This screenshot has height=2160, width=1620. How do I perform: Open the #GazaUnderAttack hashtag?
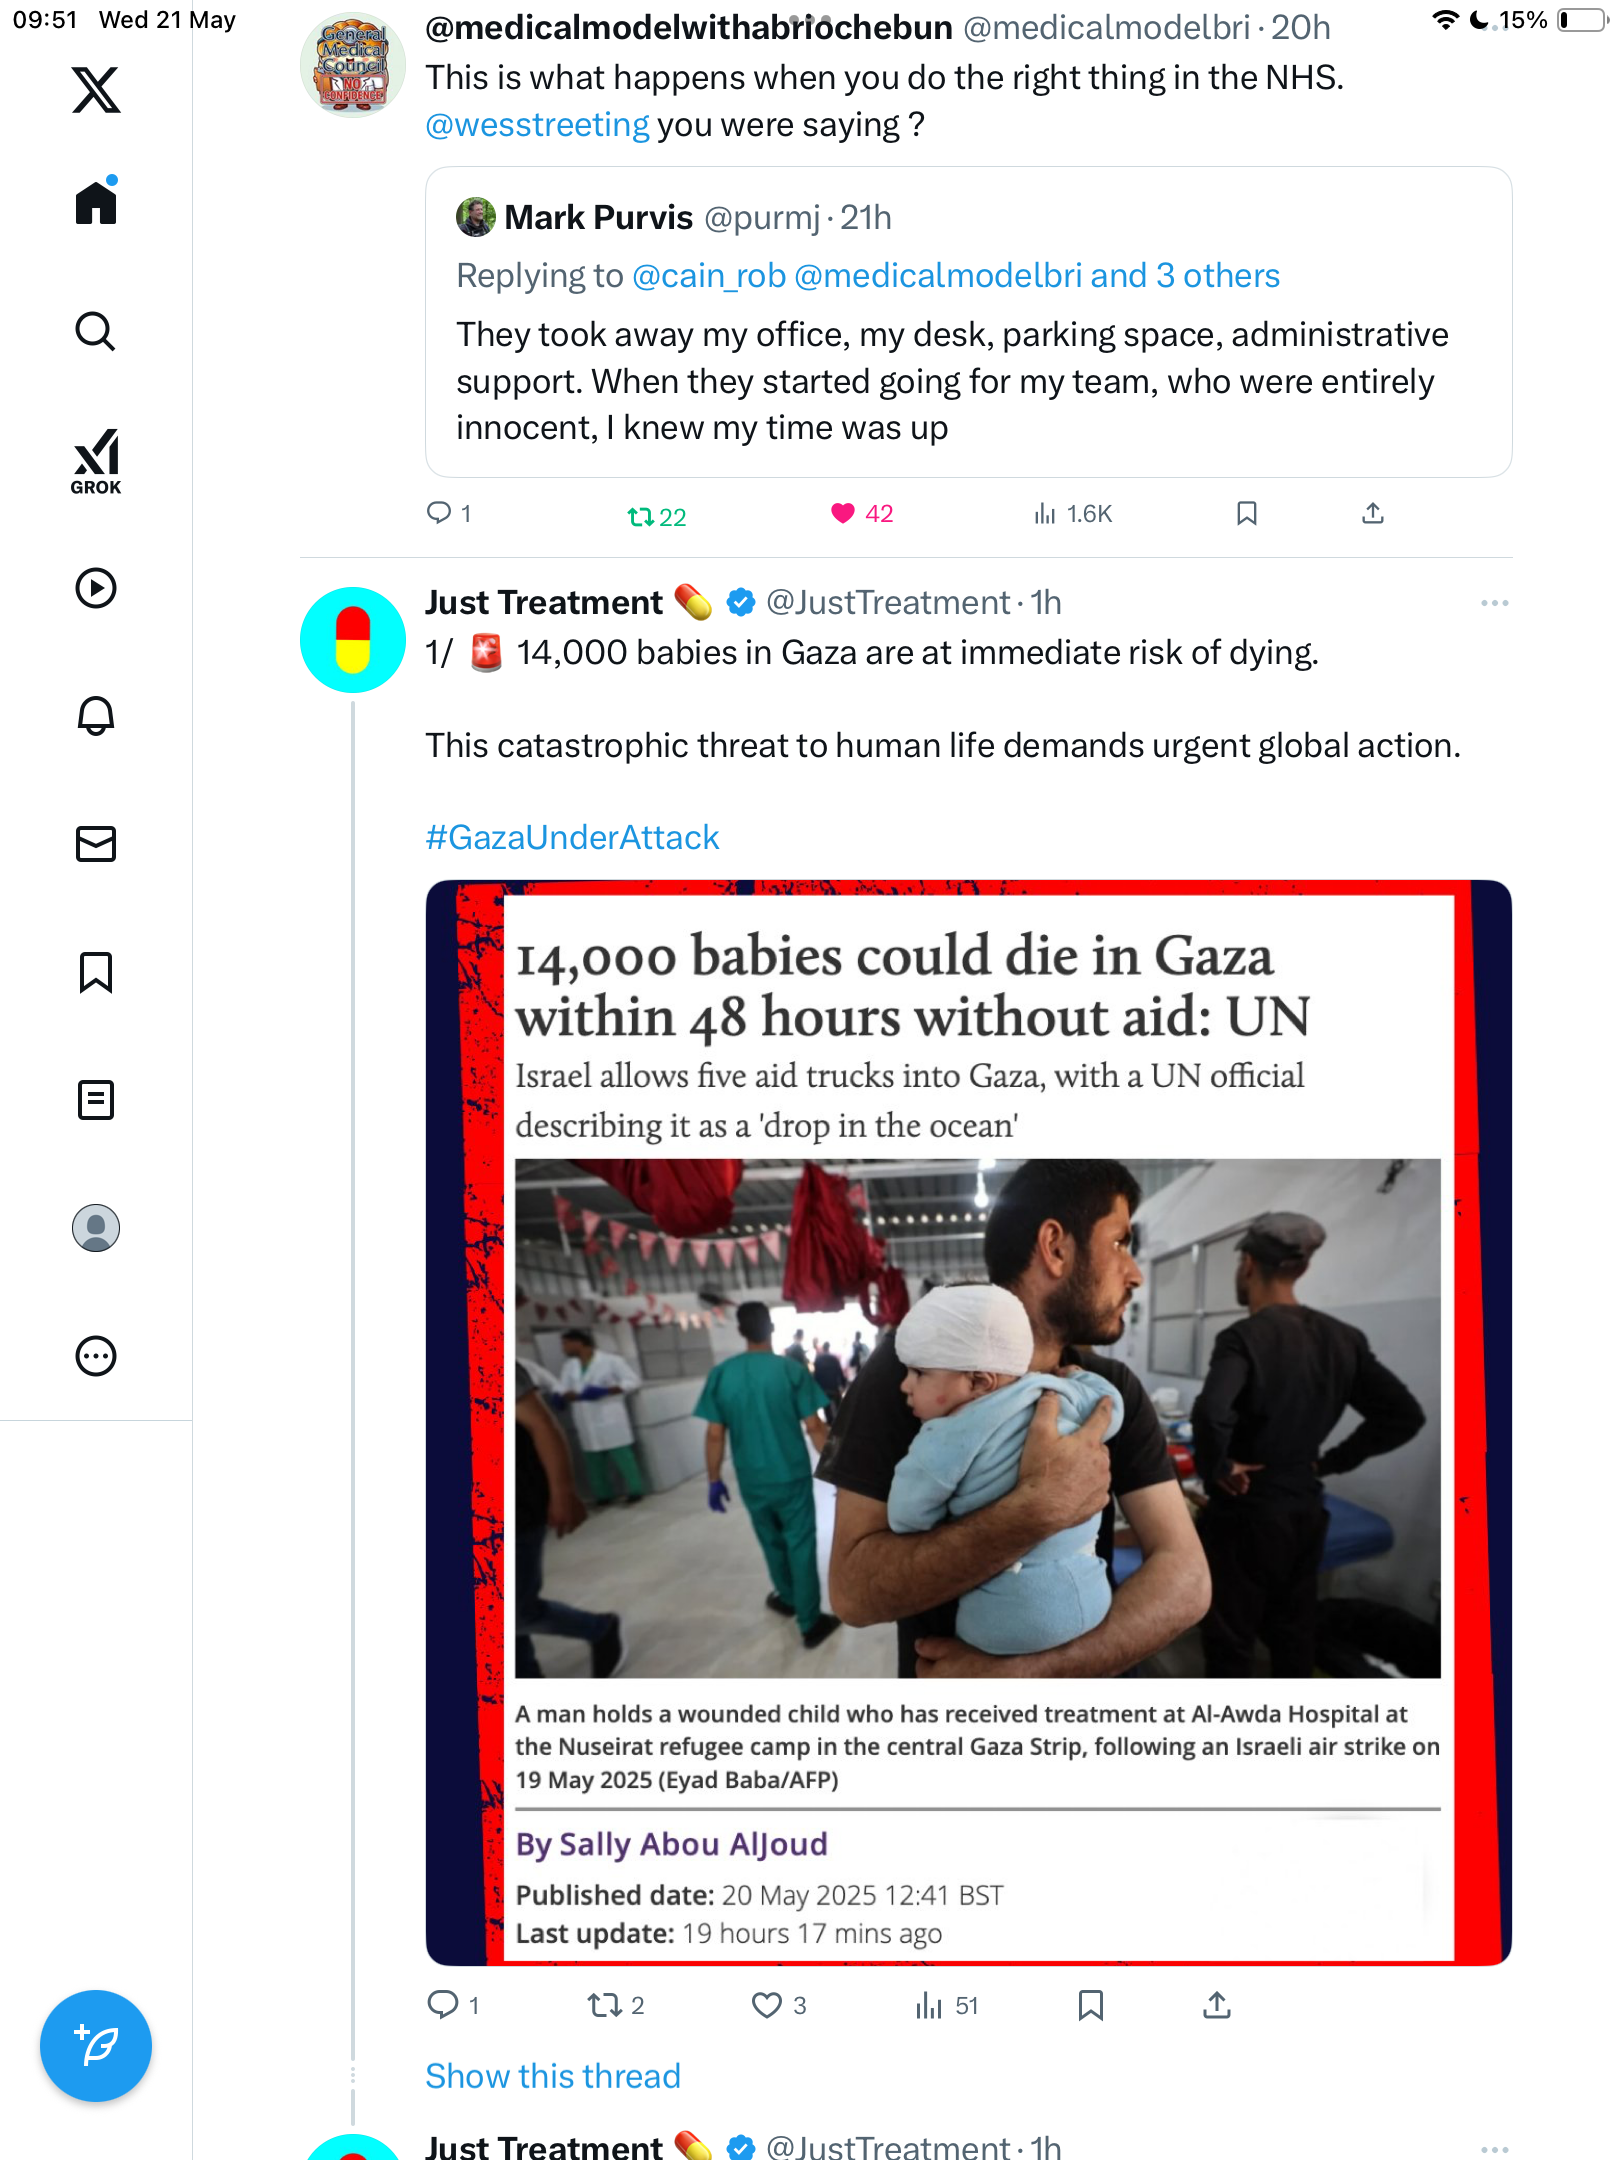point(572,837)
